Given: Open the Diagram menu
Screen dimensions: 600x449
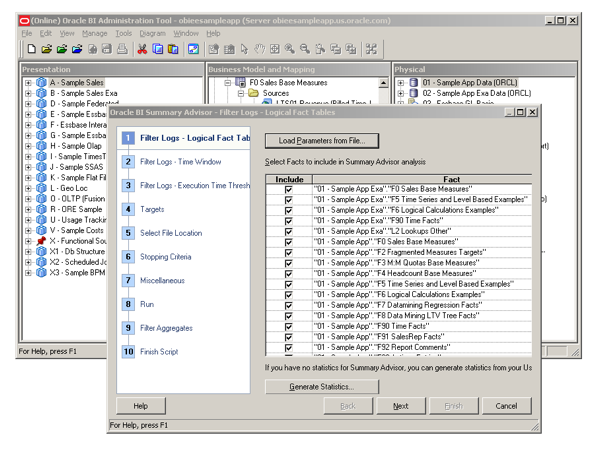Looking at the screenshot, I should (152, 33).
